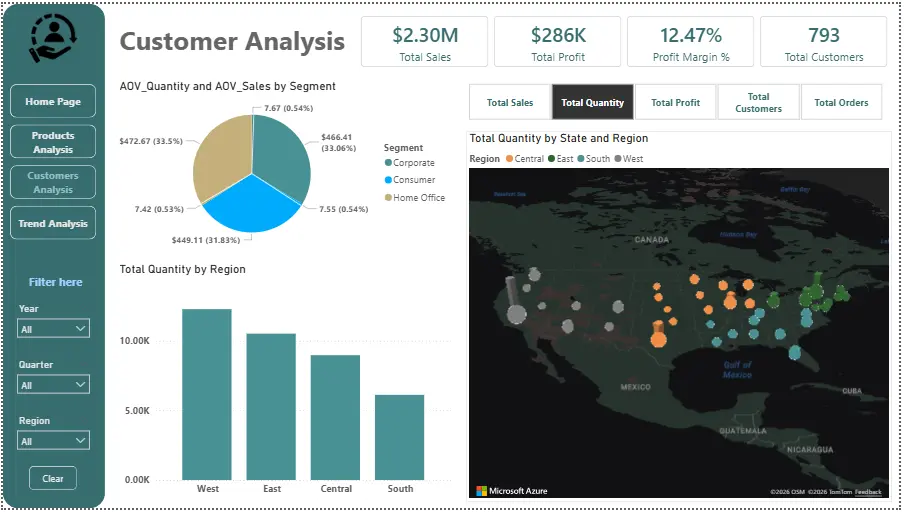The width and height of the screenshot is (904, 512).
Task: Click the 10.00K axis label
Action: click(135, 341)
